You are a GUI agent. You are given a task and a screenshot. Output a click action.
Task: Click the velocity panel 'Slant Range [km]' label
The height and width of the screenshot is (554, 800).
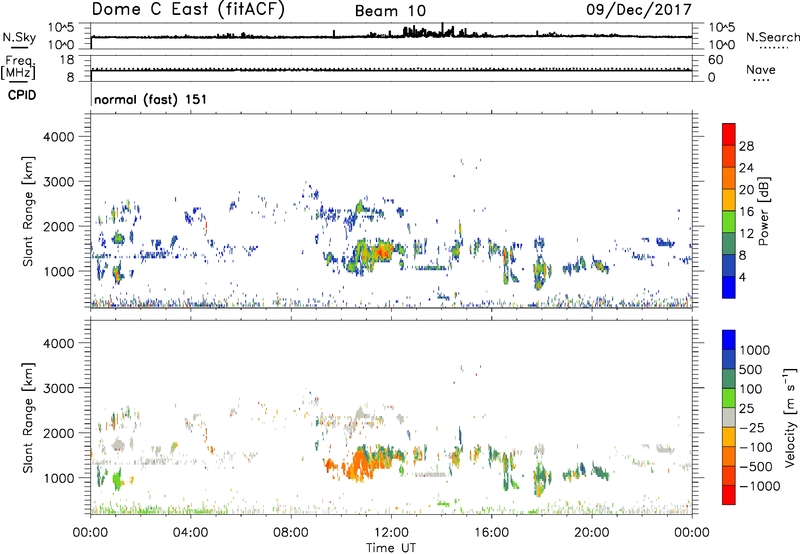click(29, 417)
